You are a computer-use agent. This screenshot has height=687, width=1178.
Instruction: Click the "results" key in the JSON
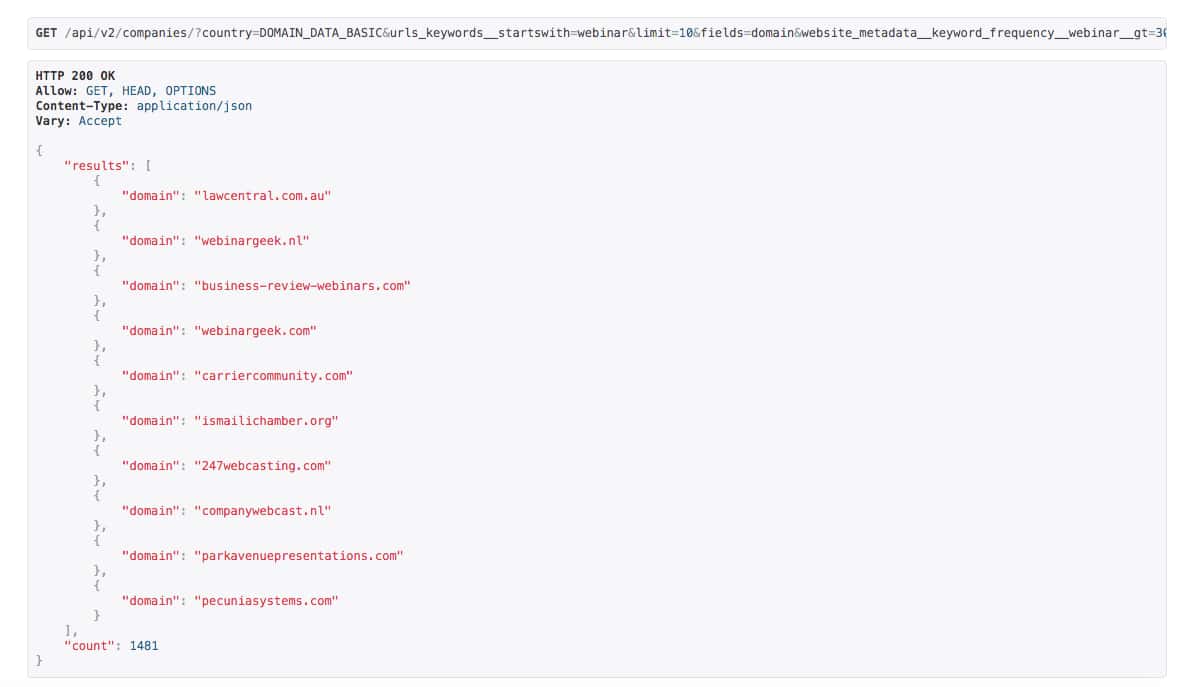point(96,165)
